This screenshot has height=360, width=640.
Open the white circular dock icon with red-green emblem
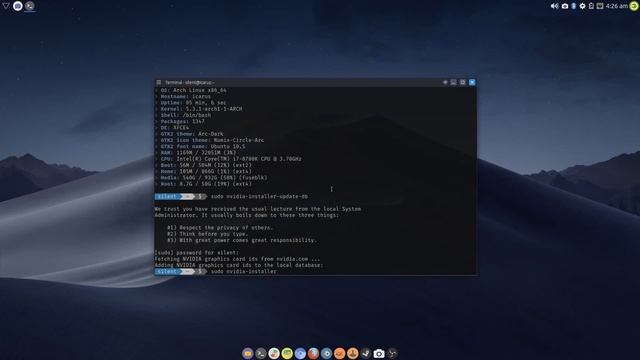click(x=274, y=353)
